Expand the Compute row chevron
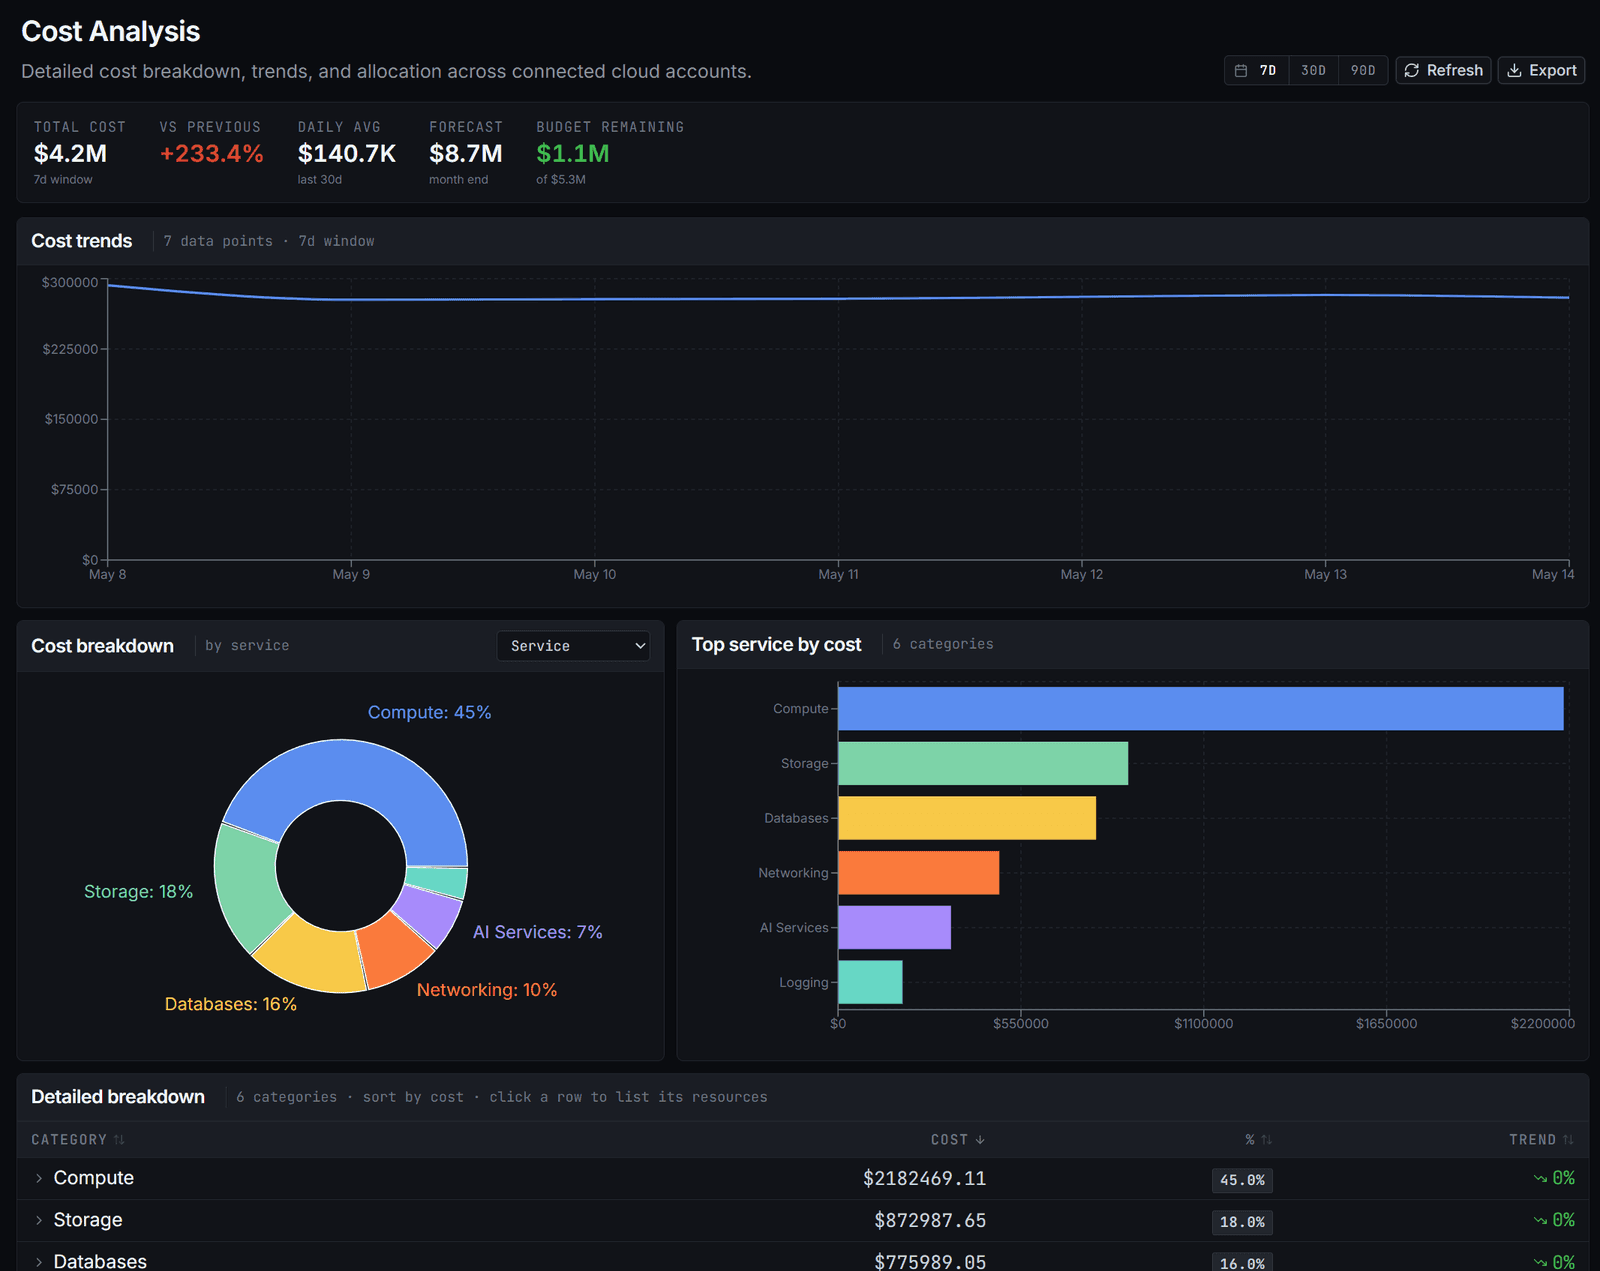This screenshot has width=1600, height=1271. (x=39, y=1179)
